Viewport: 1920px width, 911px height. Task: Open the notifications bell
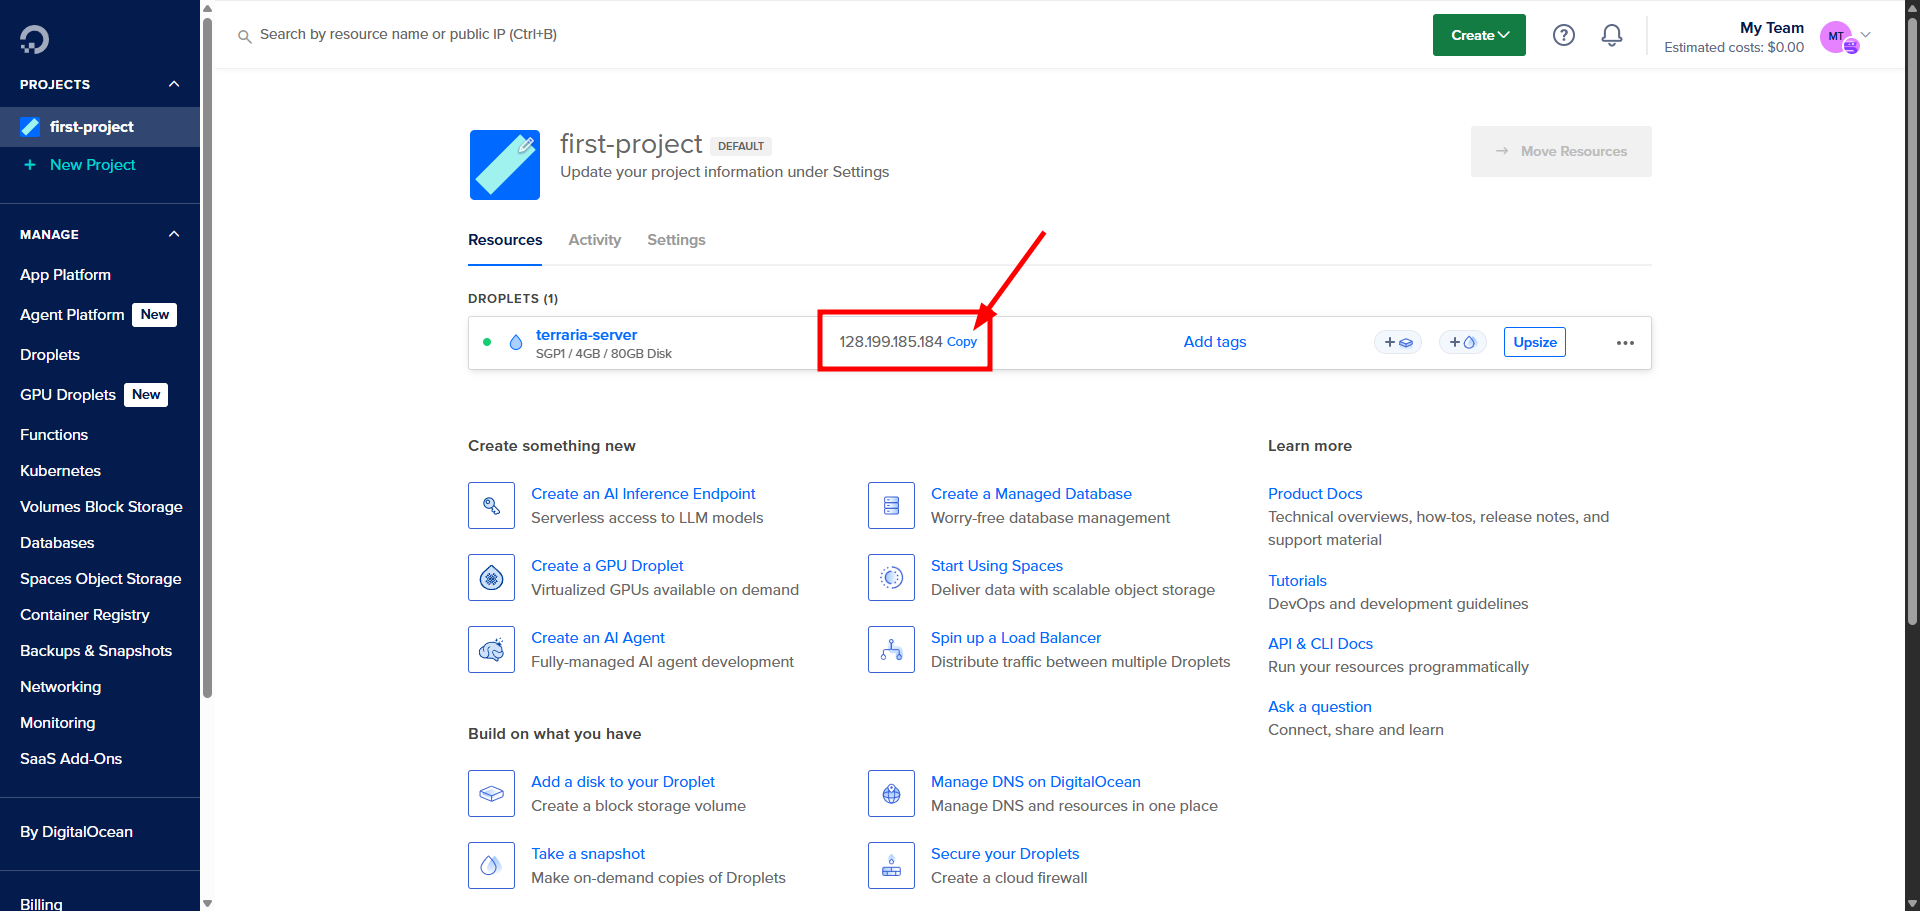pyautogui.click(x=1611, y=34)
